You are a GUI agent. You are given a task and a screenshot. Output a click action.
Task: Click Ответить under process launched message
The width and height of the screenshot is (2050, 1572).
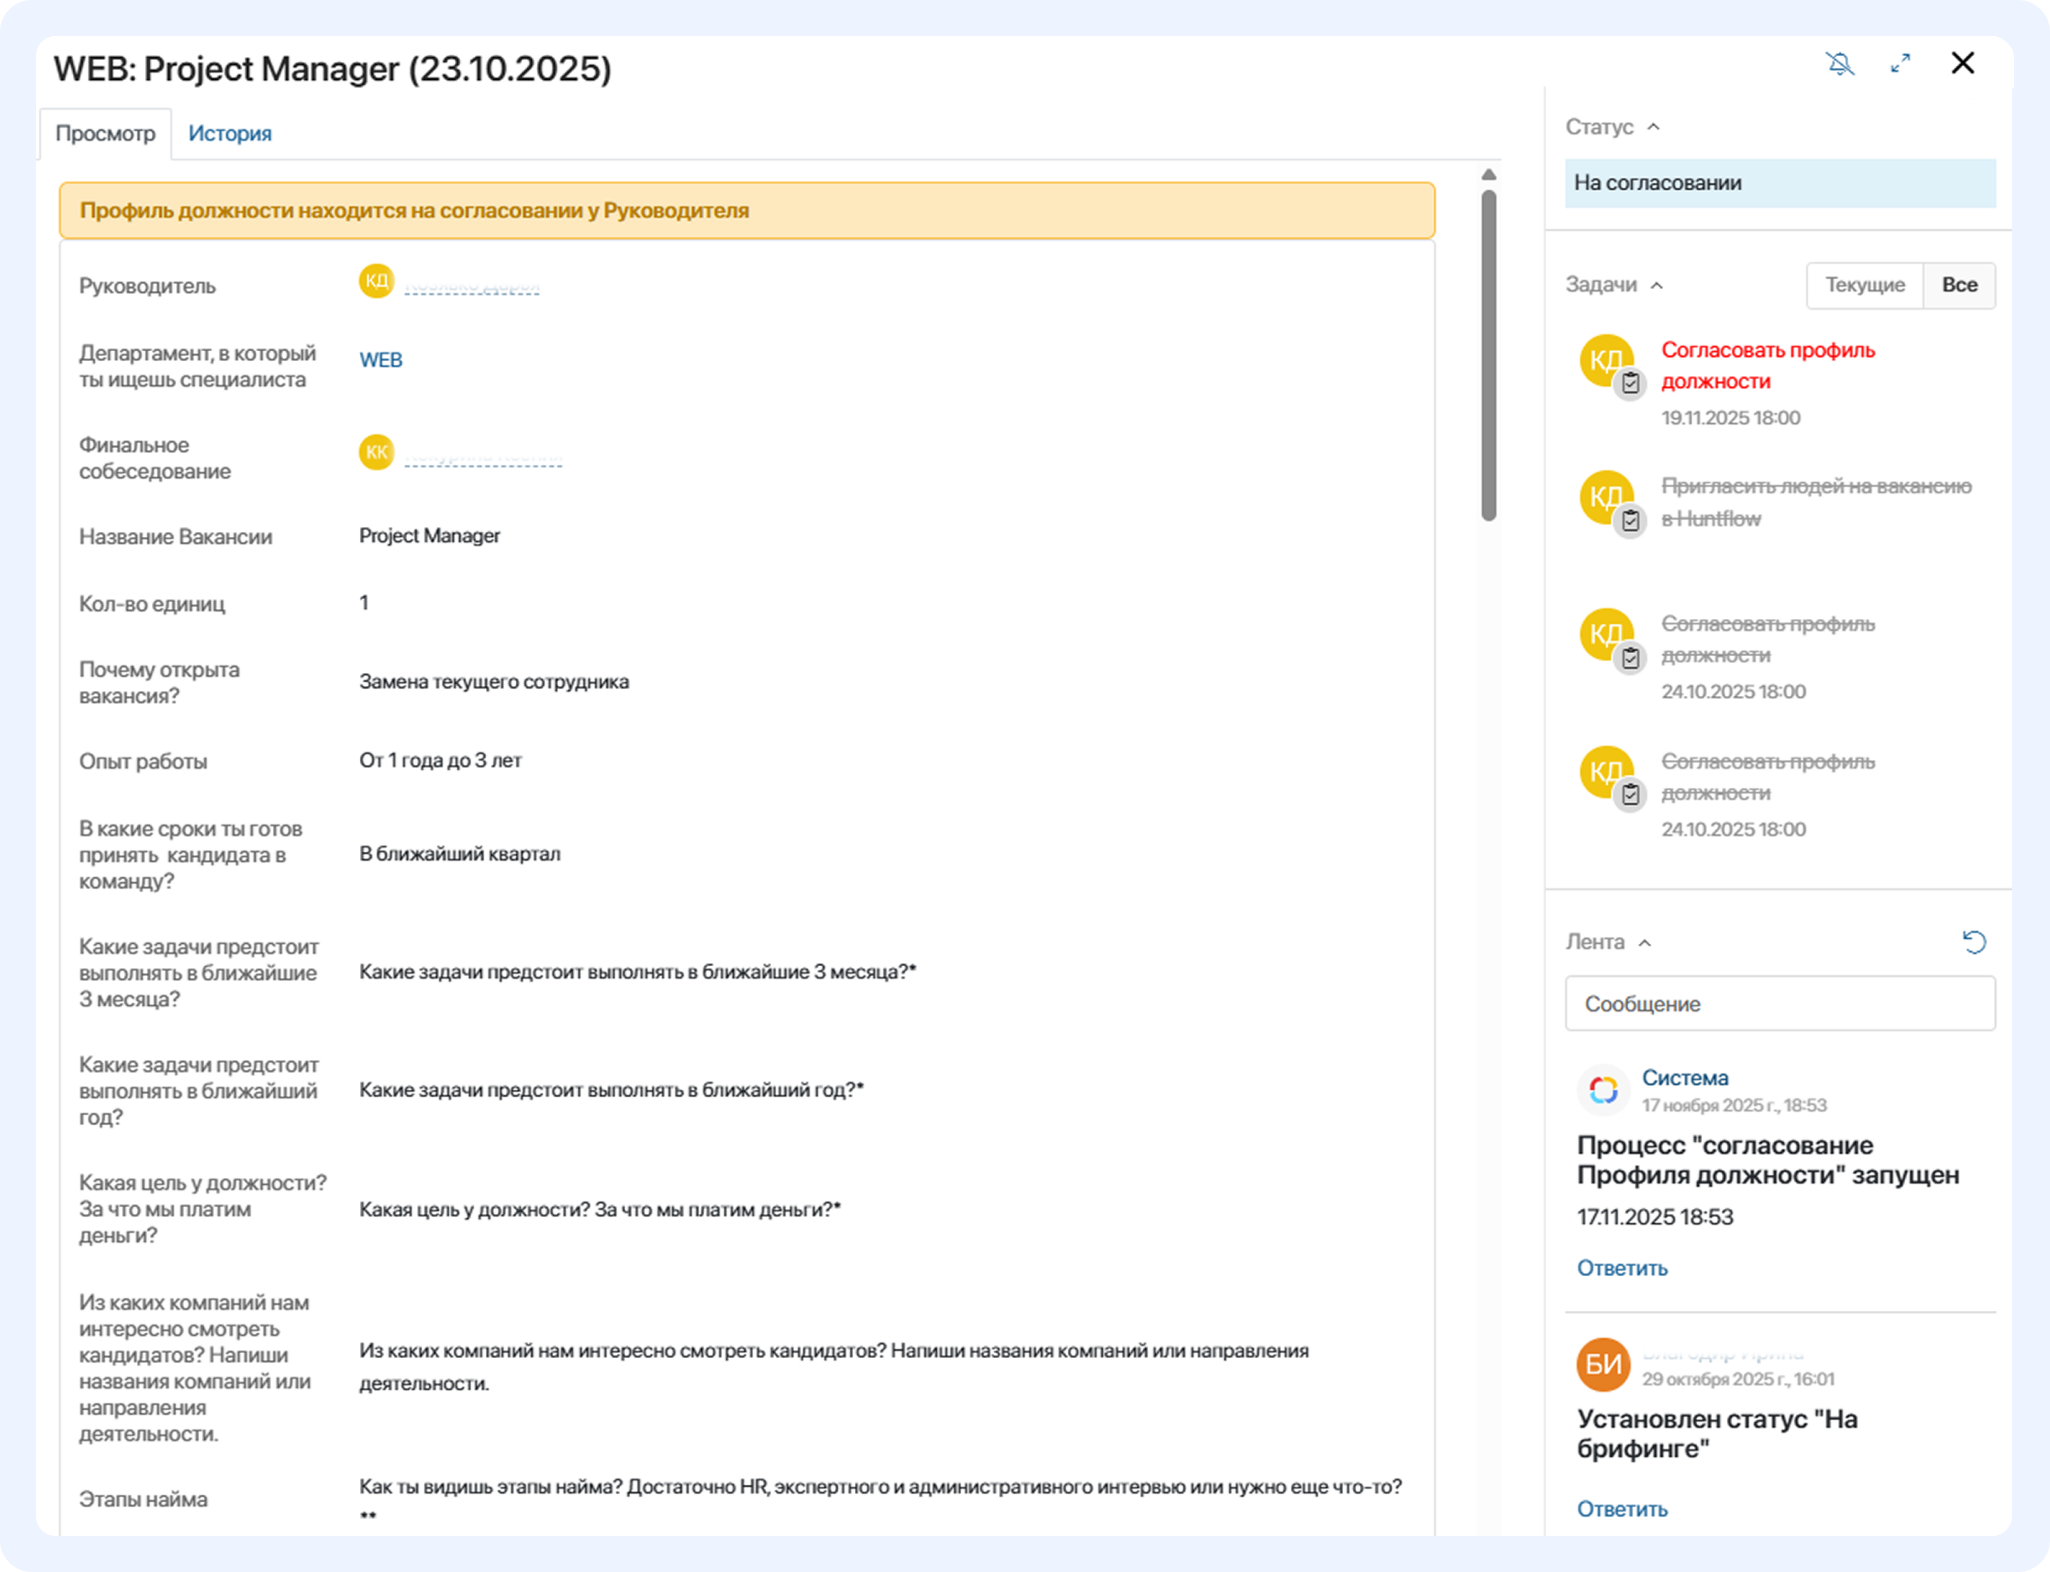(1622, 1268)
